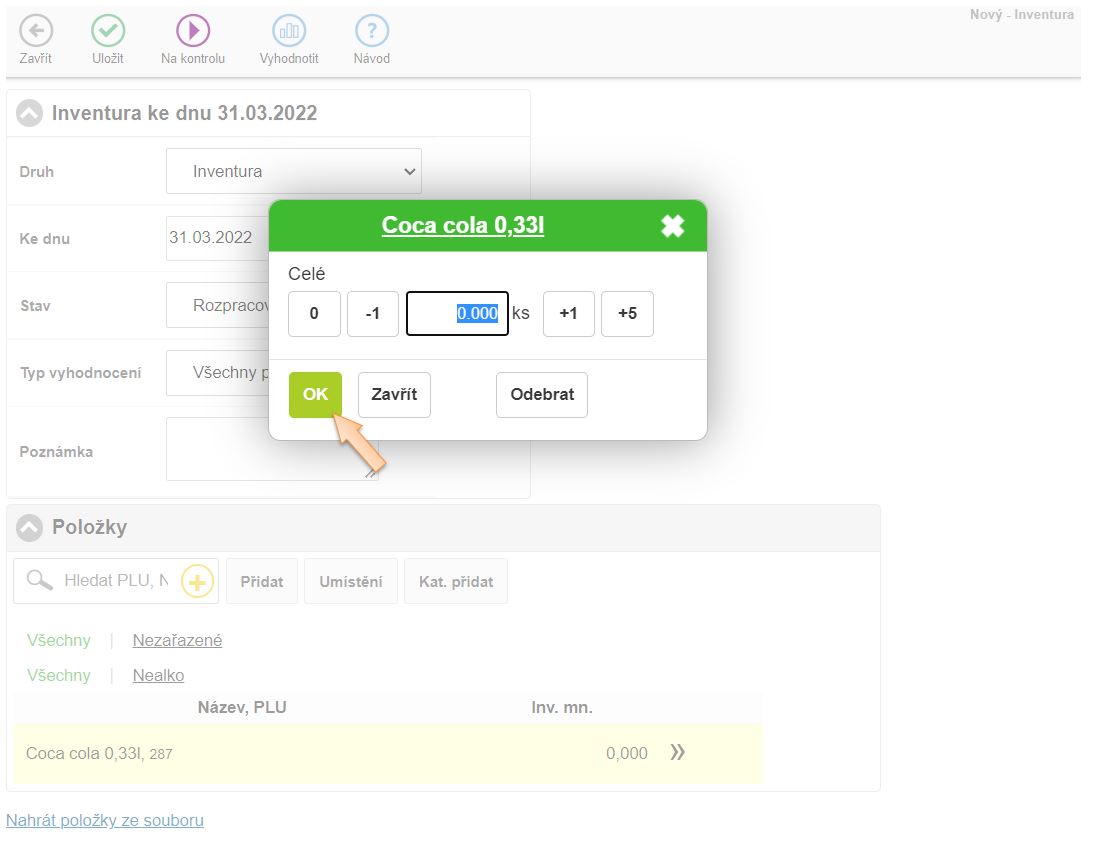
Task: Click Odebrat to remove the item
Action: (x=541, y=394)
